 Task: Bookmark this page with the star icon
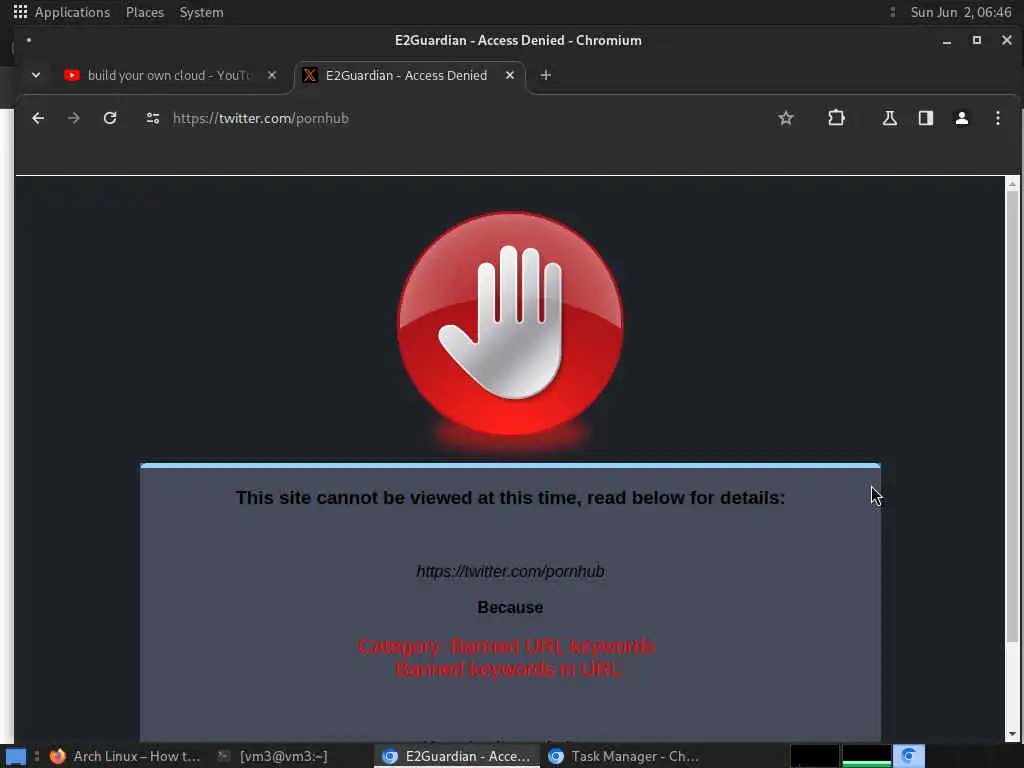pos(786,118)
